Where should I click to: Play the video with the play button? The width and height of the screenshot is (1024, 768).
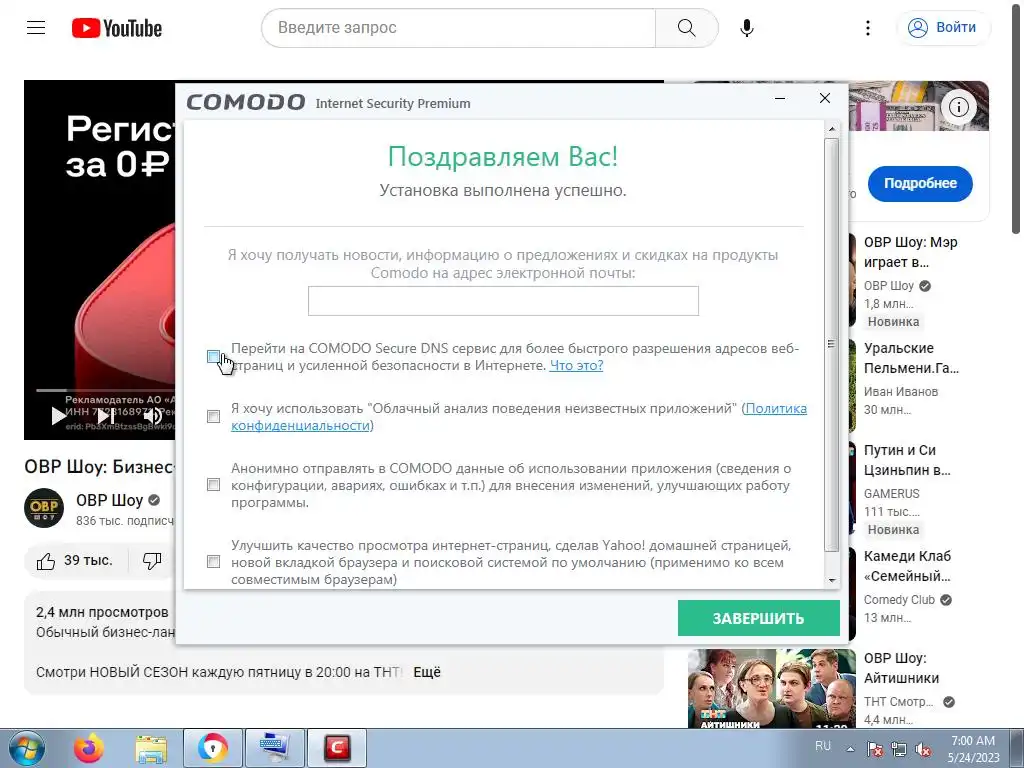click(58, 415)
